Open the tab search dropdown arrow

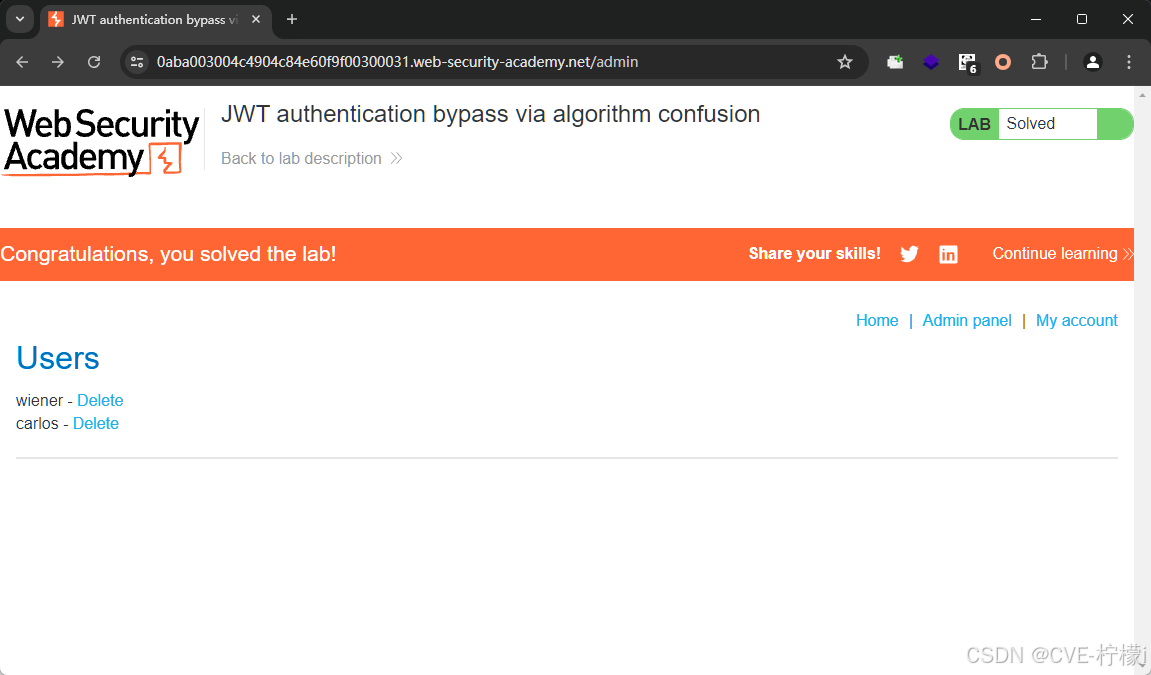point(20,19)
